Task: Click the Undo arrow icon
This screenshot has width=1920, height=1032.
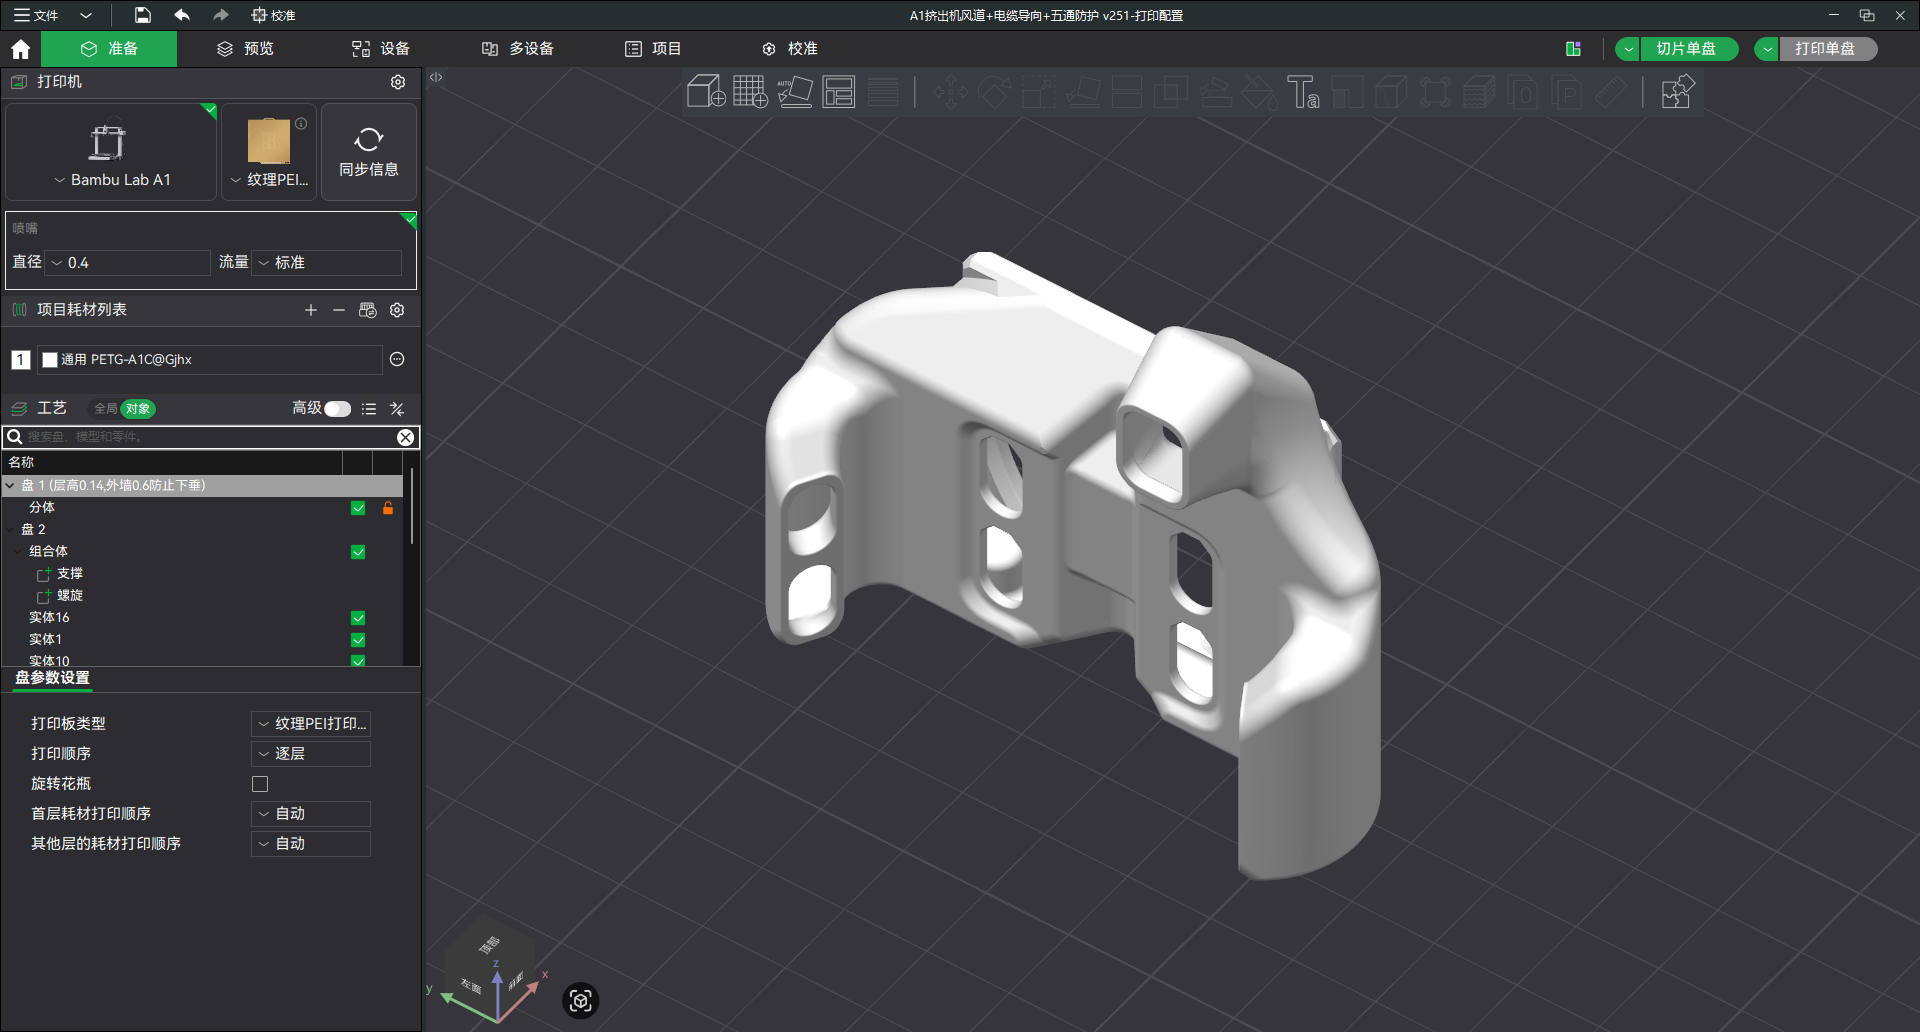Action: coord(182,15)
